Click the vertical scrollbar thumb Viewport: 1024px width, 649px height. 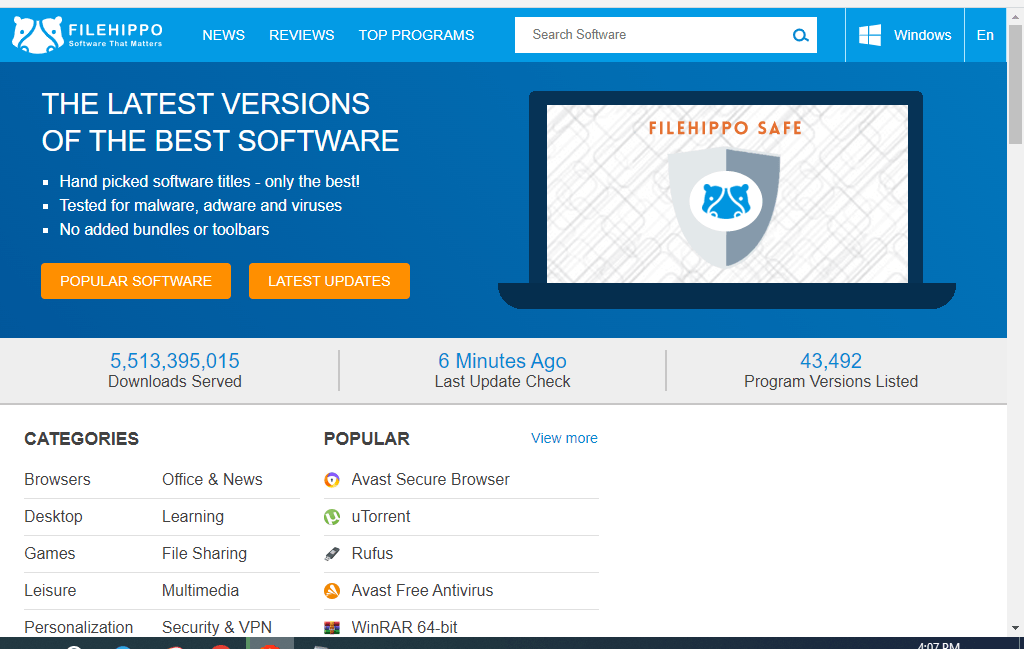coord(1015,84)
